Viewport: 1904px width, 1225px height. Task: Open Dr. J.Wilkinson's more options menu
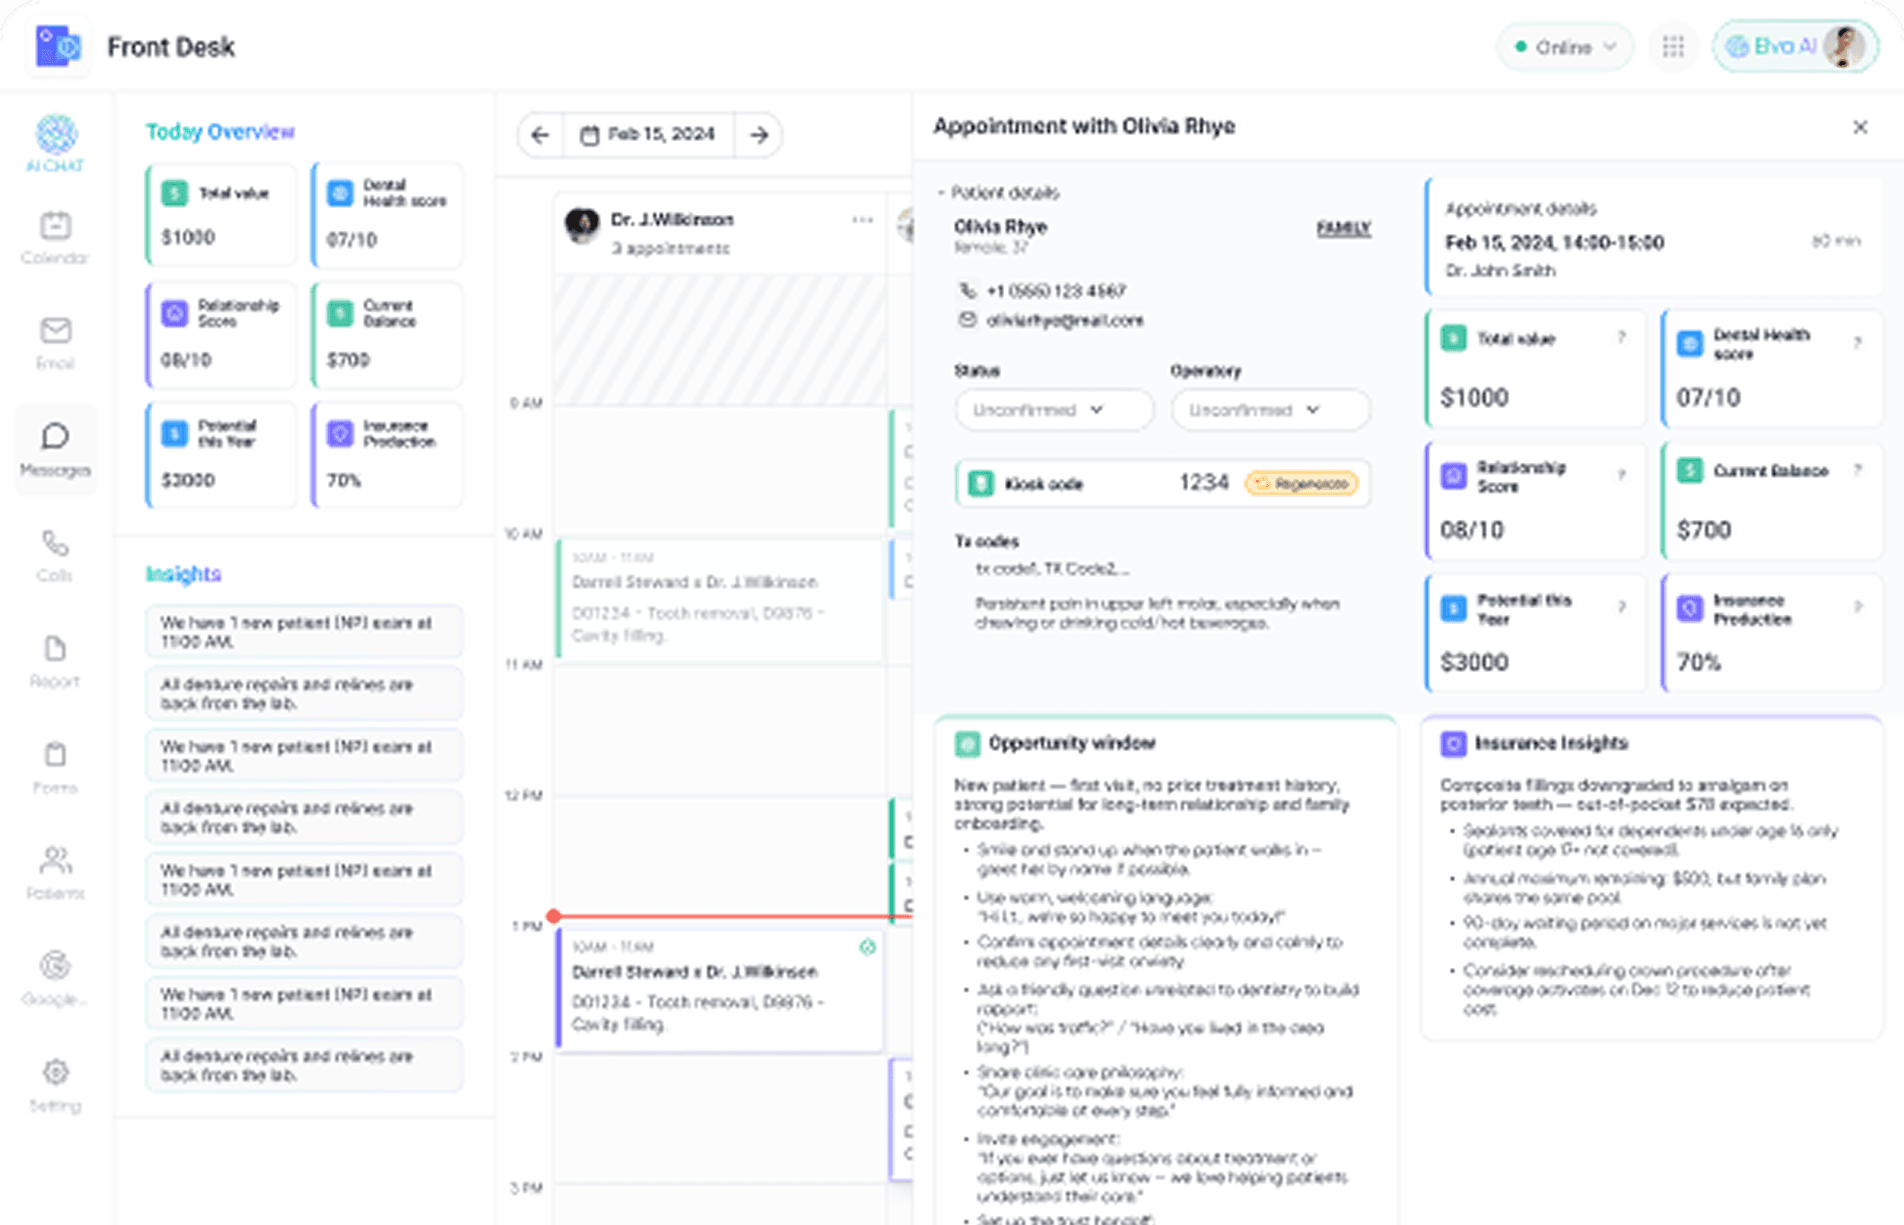(x=862, y=220)
